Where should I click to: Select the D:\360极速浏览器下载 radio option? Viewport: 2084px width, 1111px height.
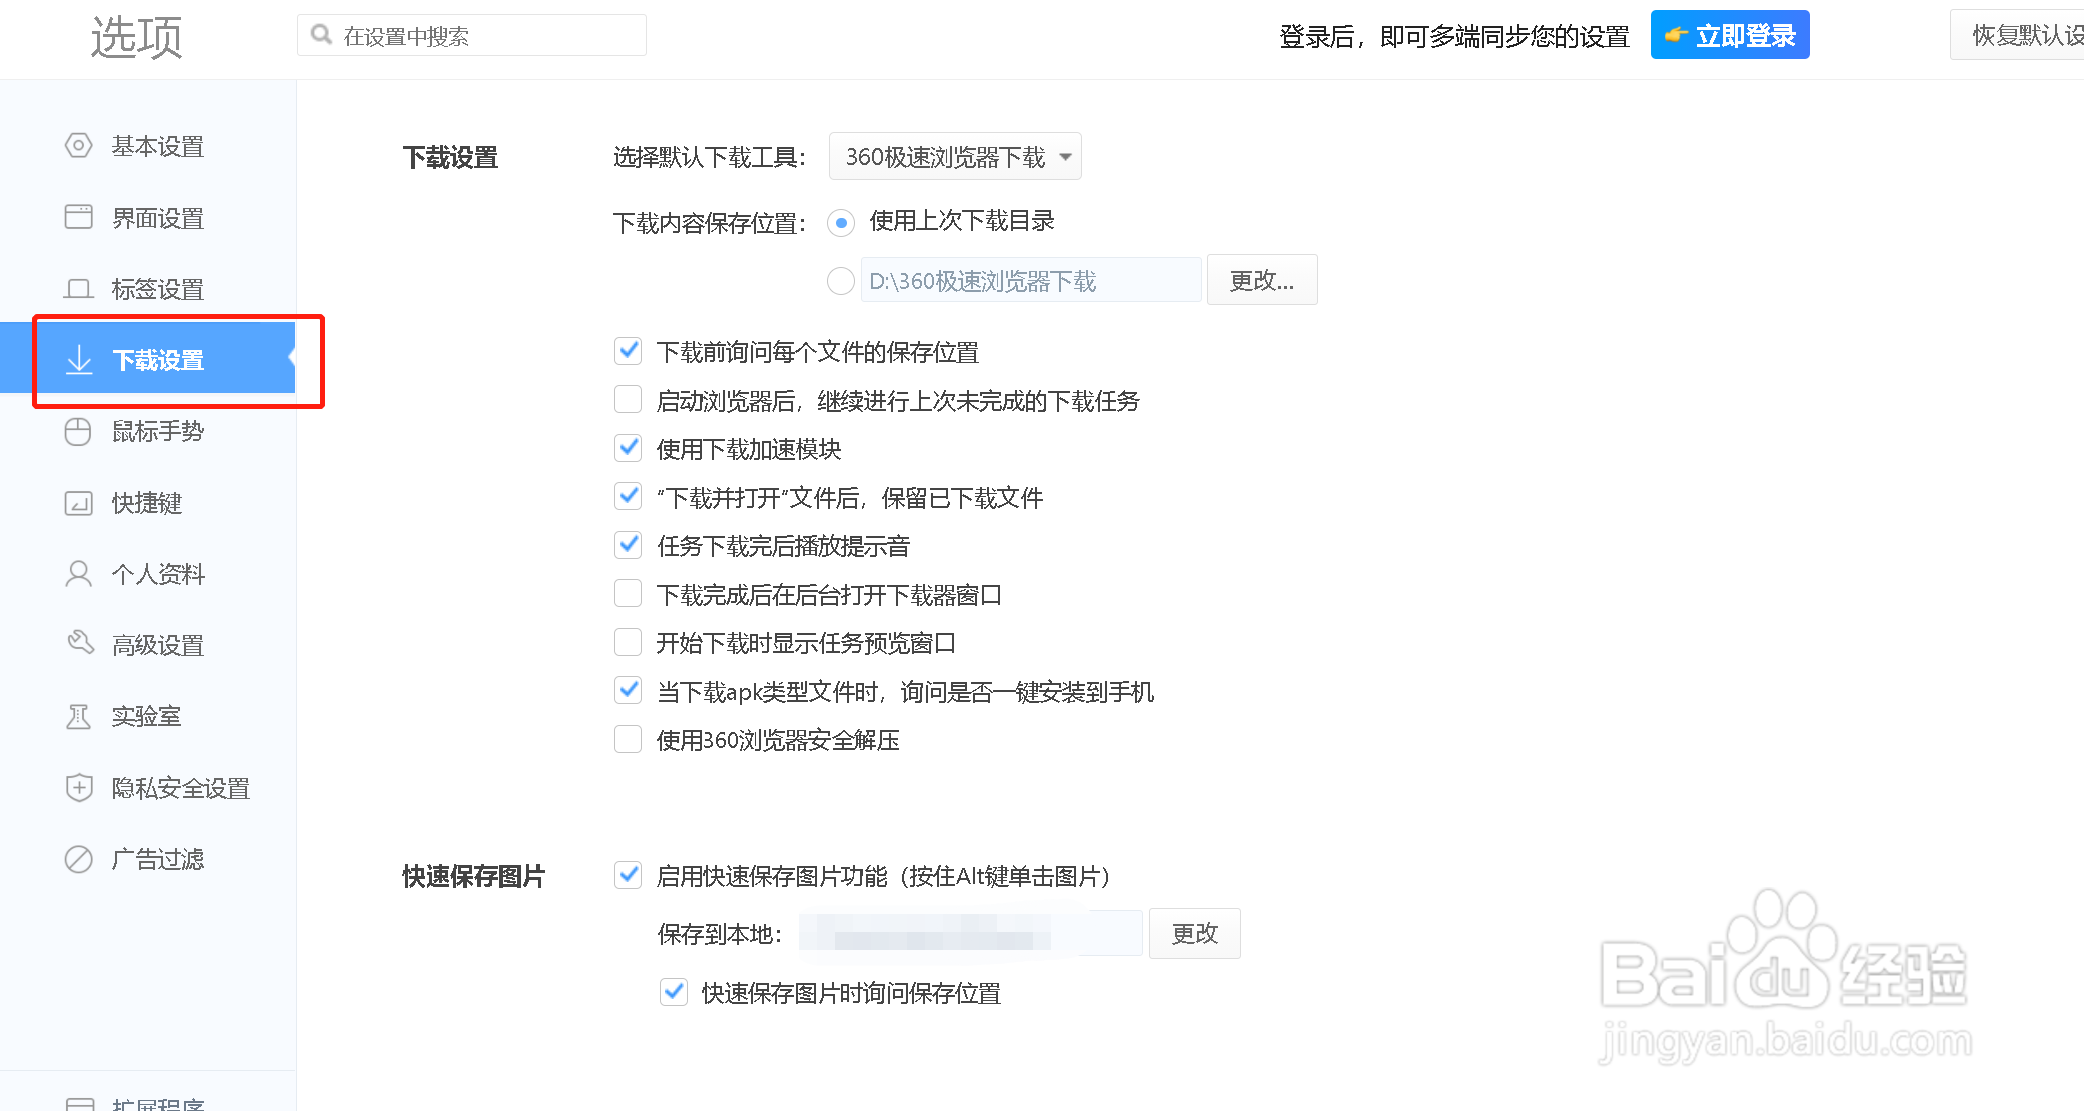click(x=841, y=281)
